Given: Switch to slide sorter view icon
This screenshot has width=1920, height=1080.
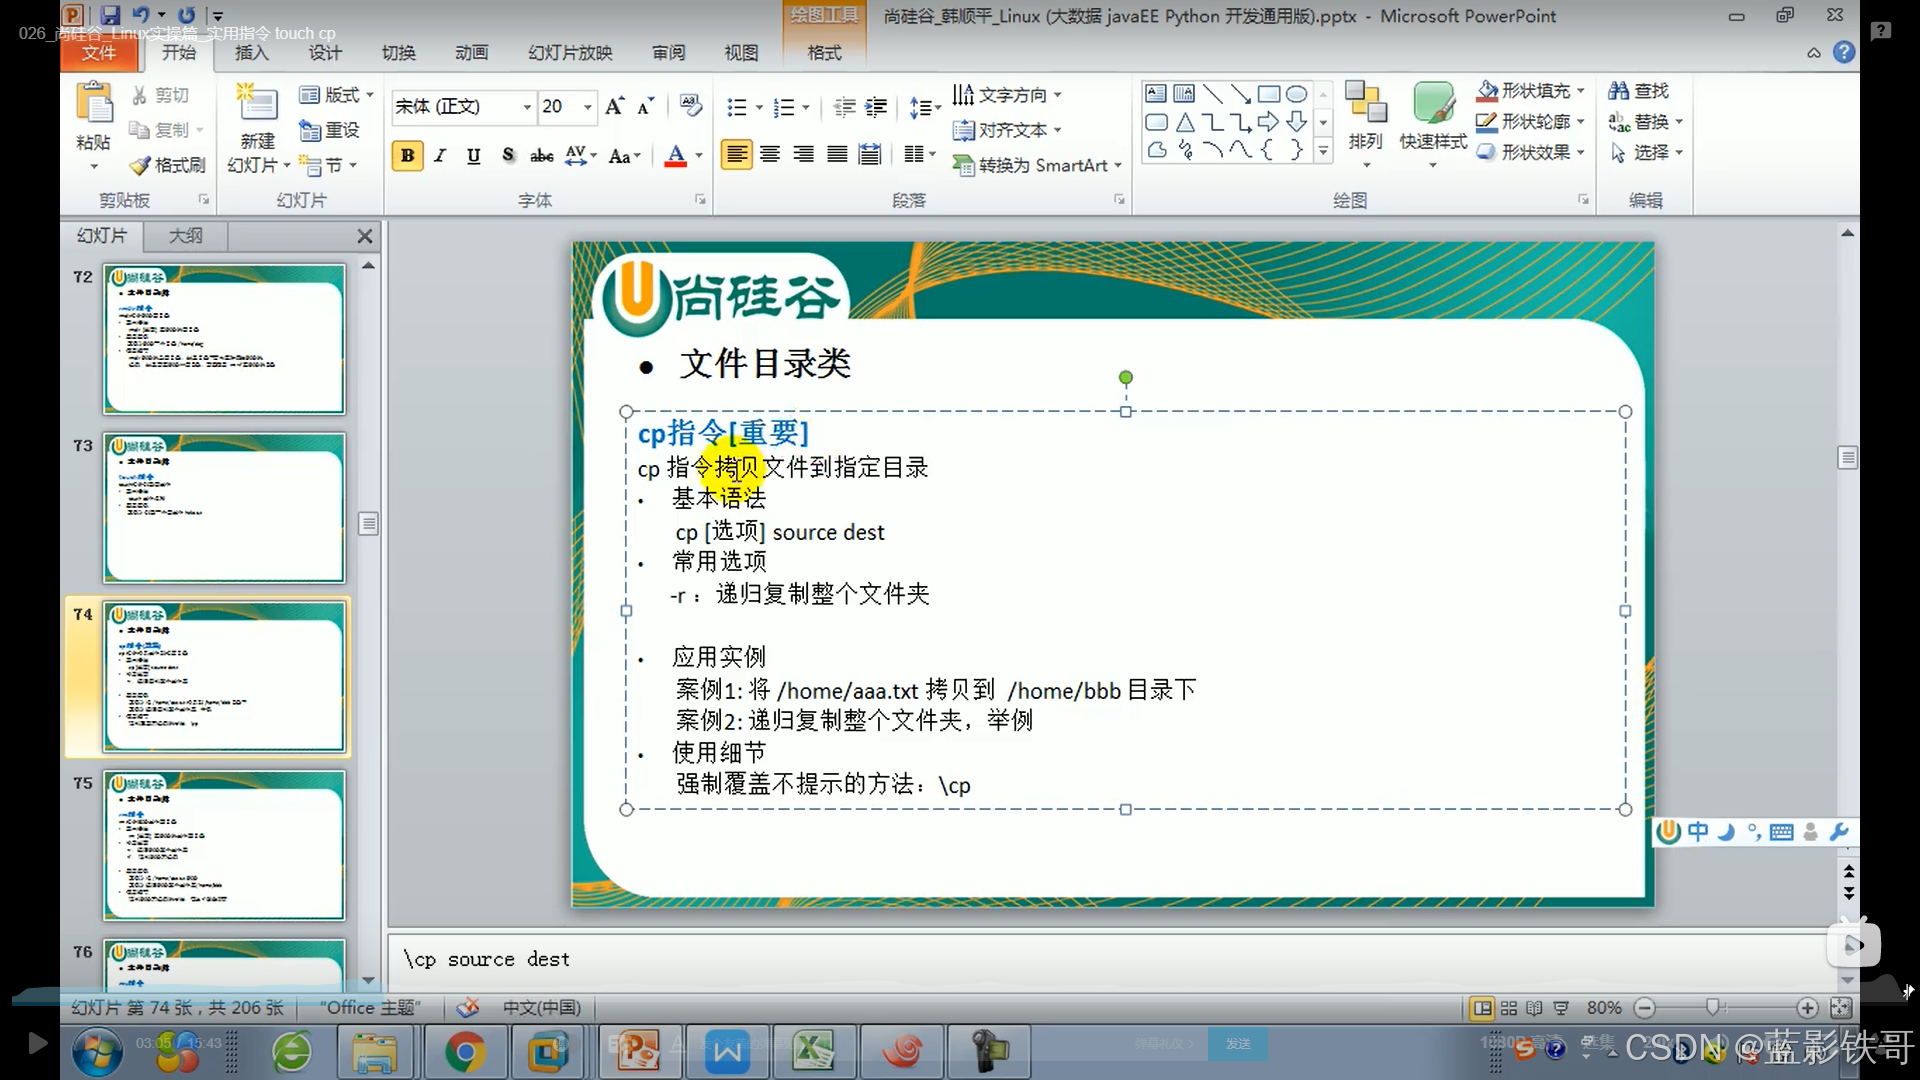Looking at the screenshot, I should tap(1509, 1008).
